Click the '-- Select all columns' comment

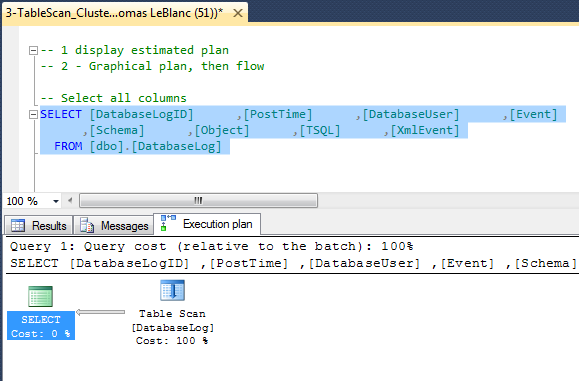(114, 98)
